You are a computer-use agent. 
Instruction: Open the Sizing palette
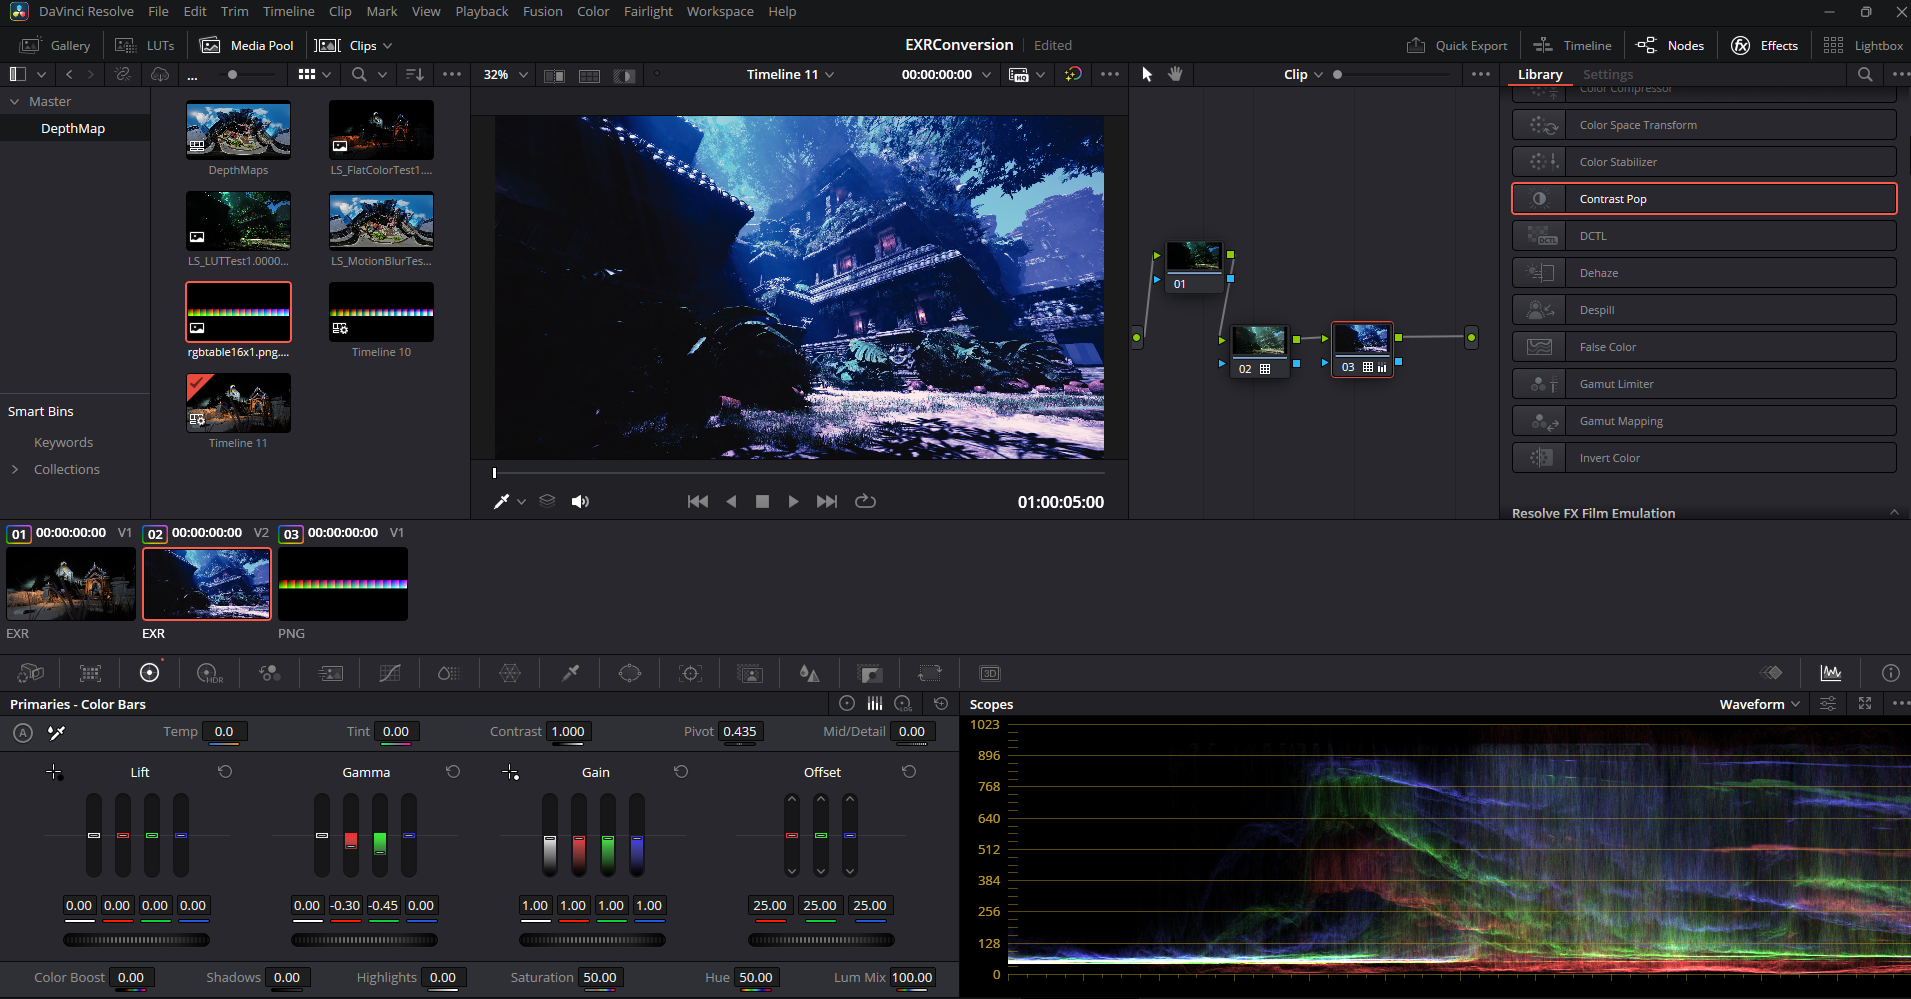pyautogui.click(x=930, y=673)
